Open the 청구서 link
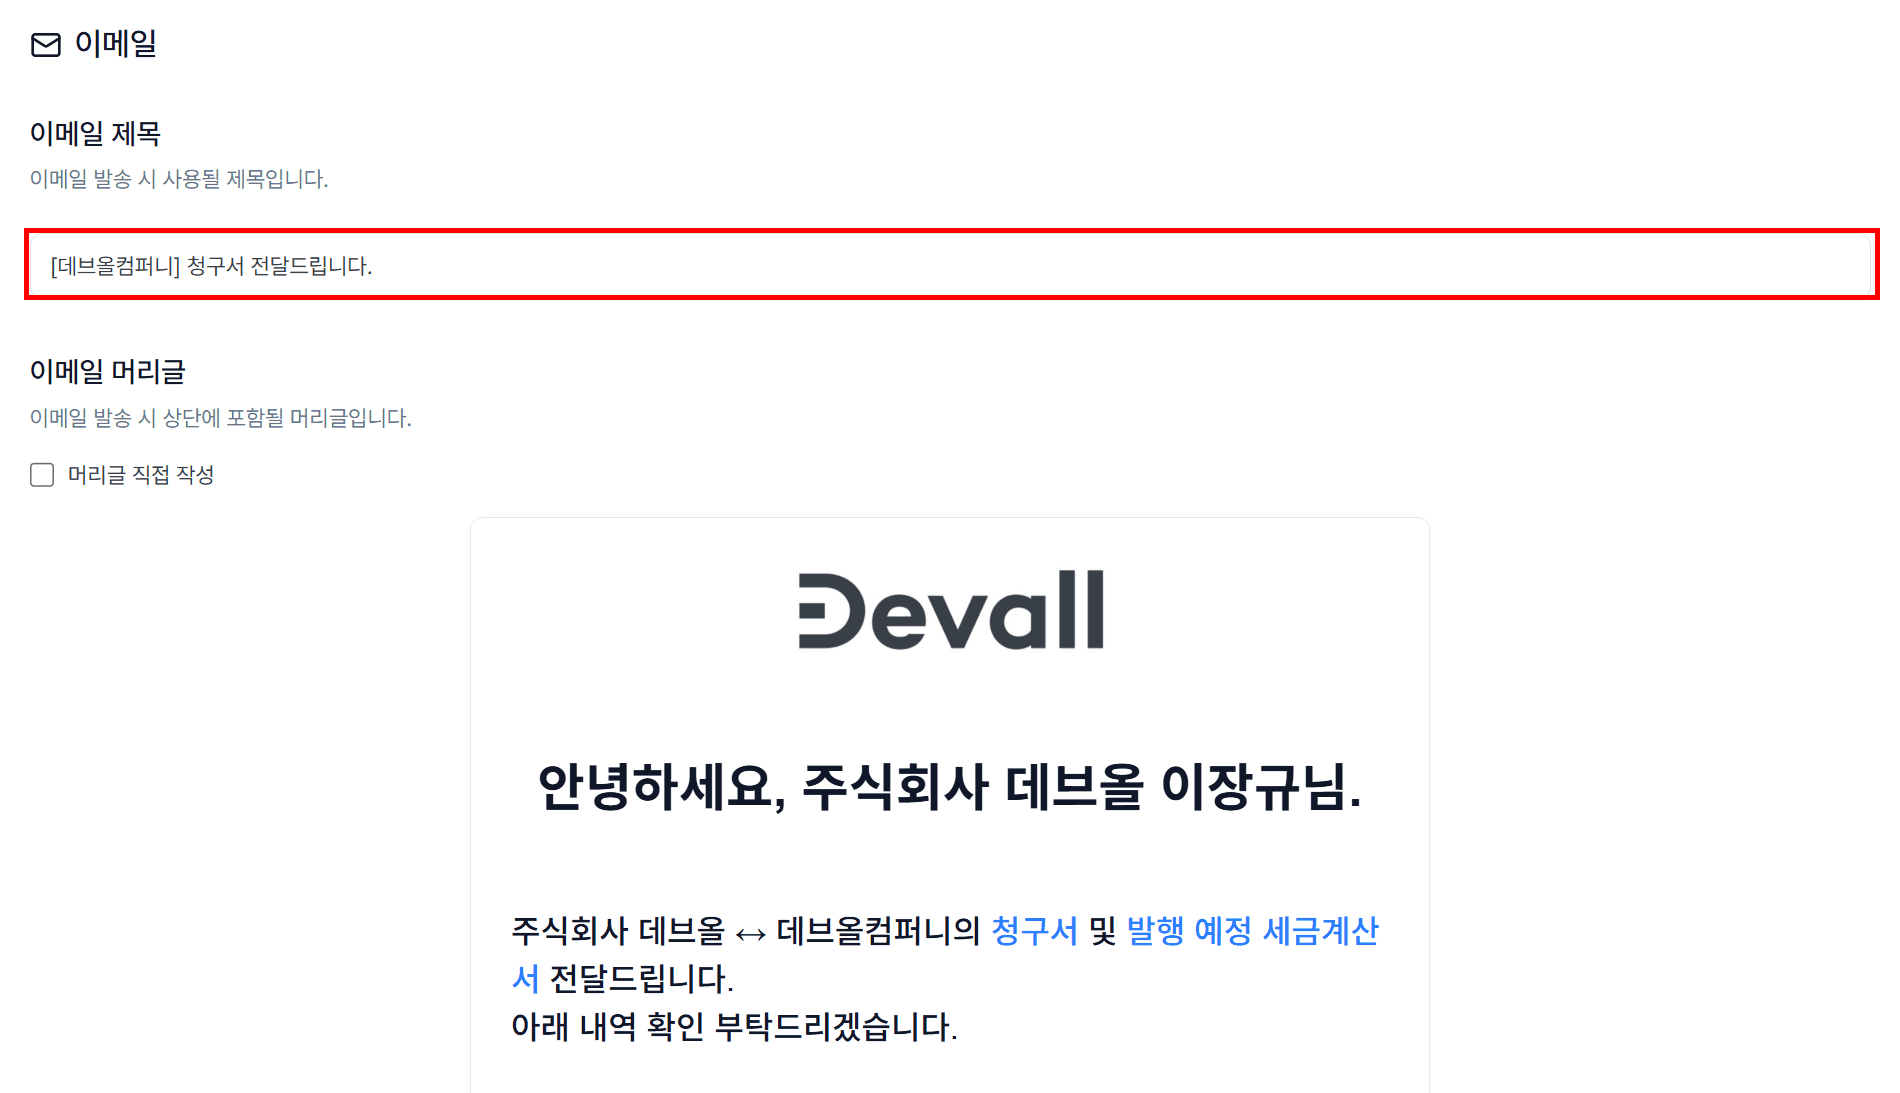The image size is (1900, 1093). (x=1034, y=931)
